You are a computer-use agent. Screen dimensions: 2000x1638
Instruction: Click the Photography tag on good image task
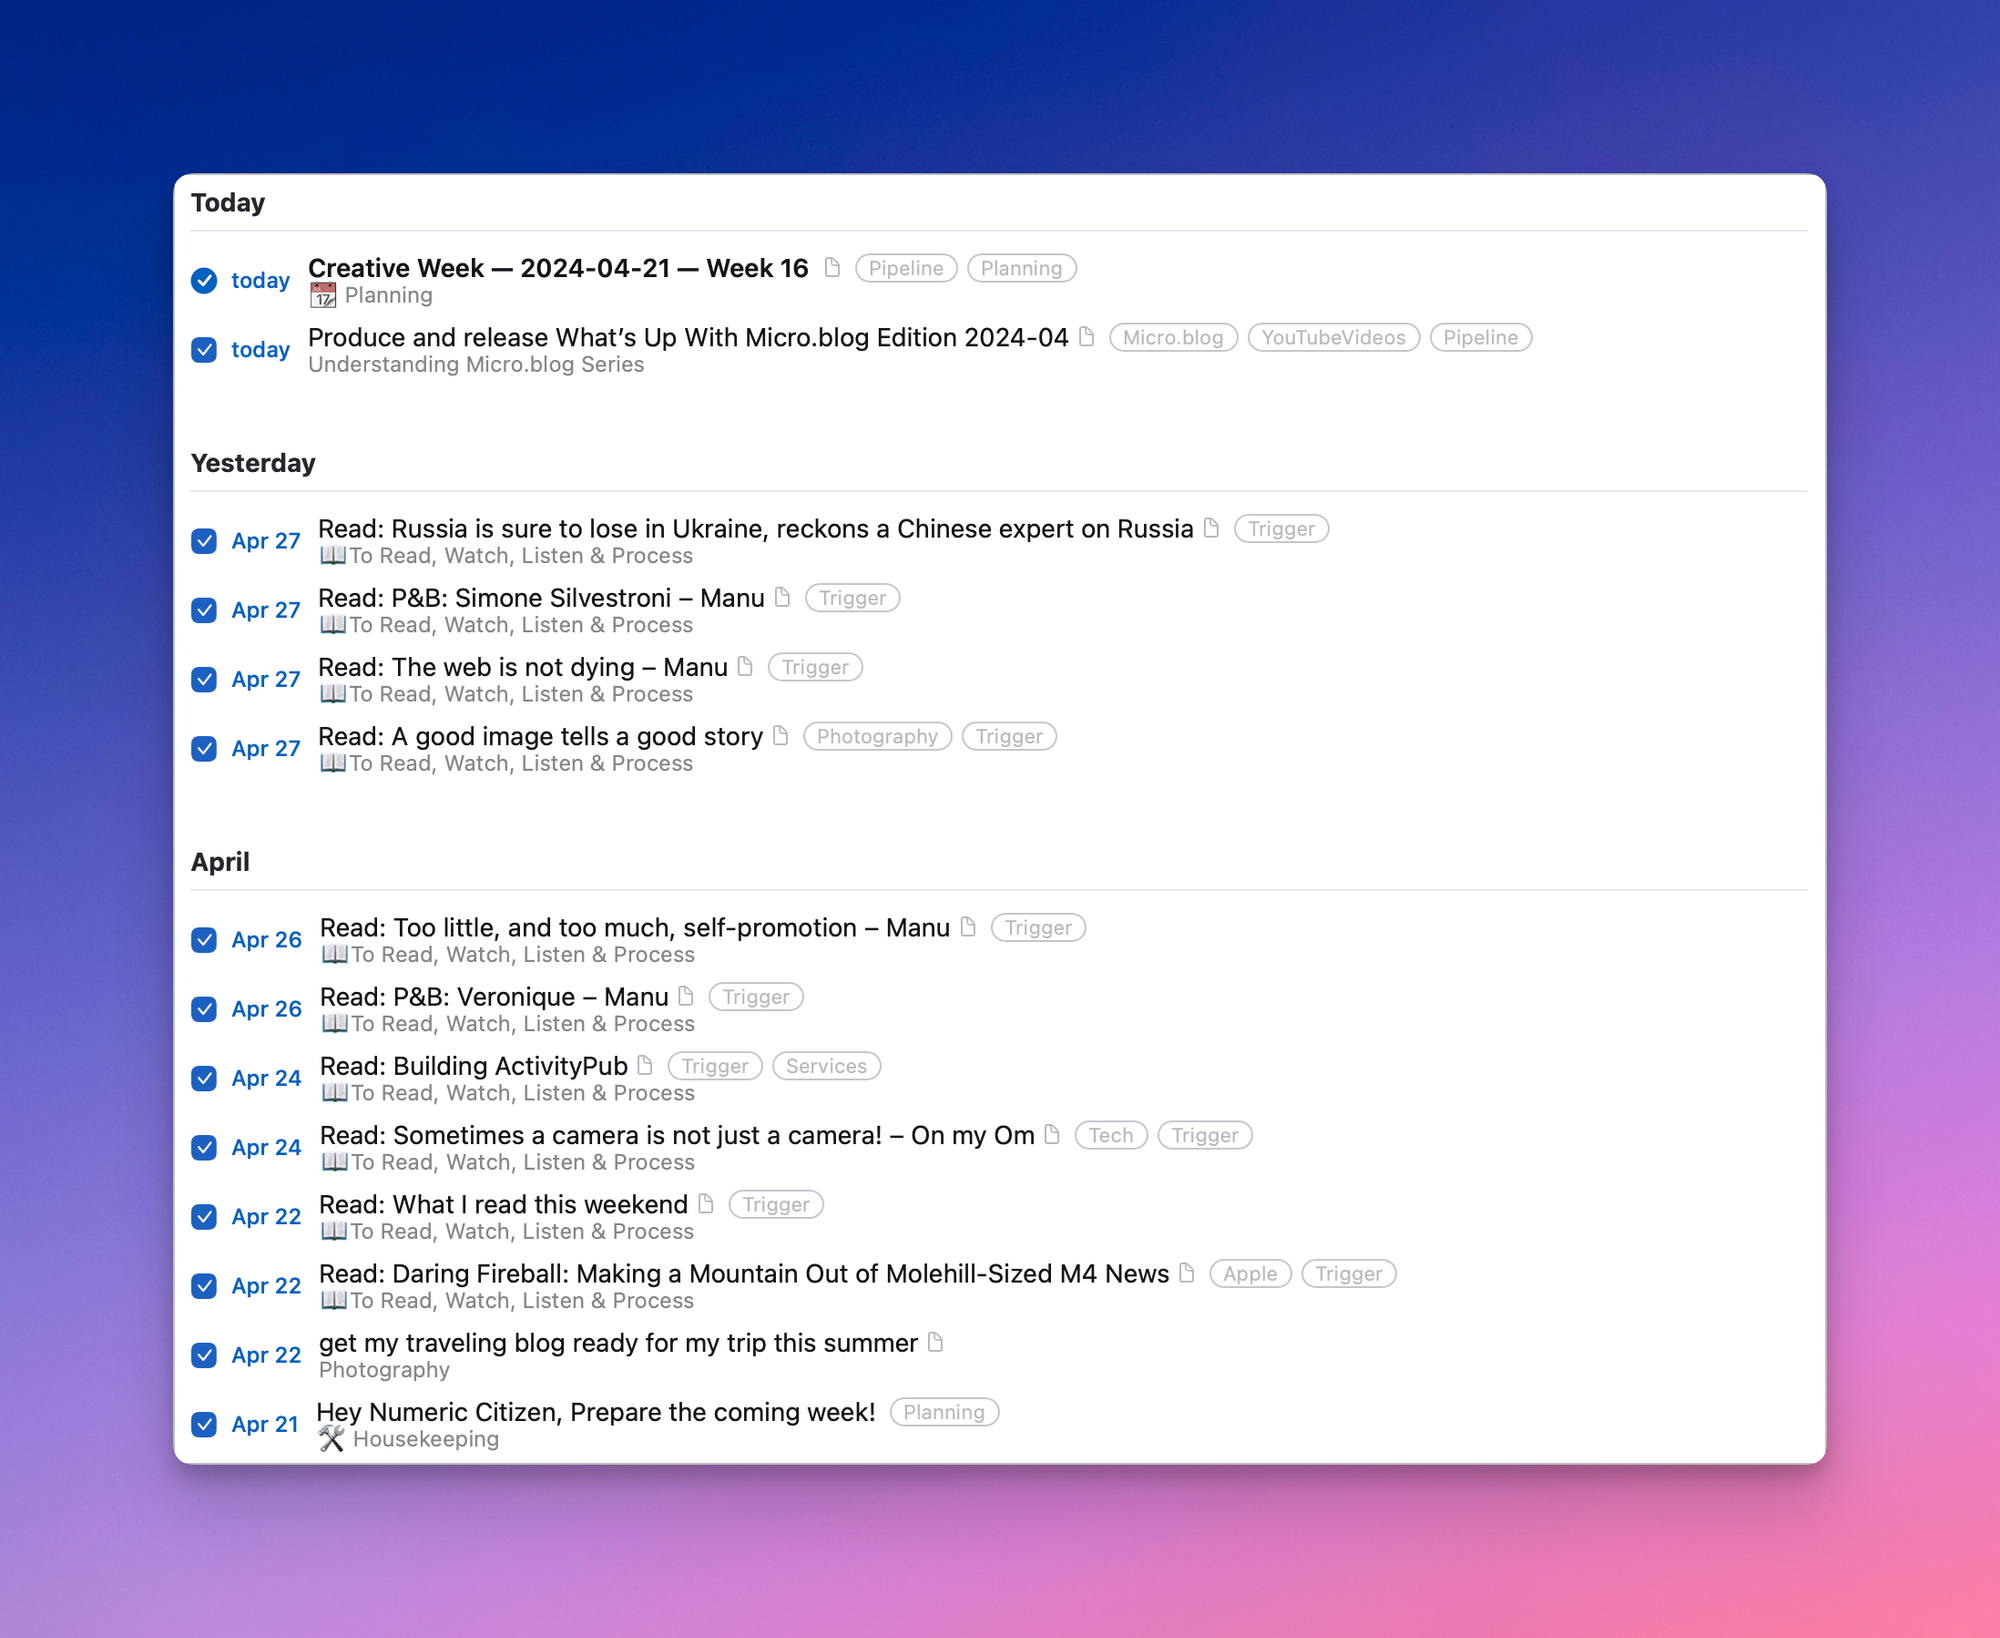point(876,737)
